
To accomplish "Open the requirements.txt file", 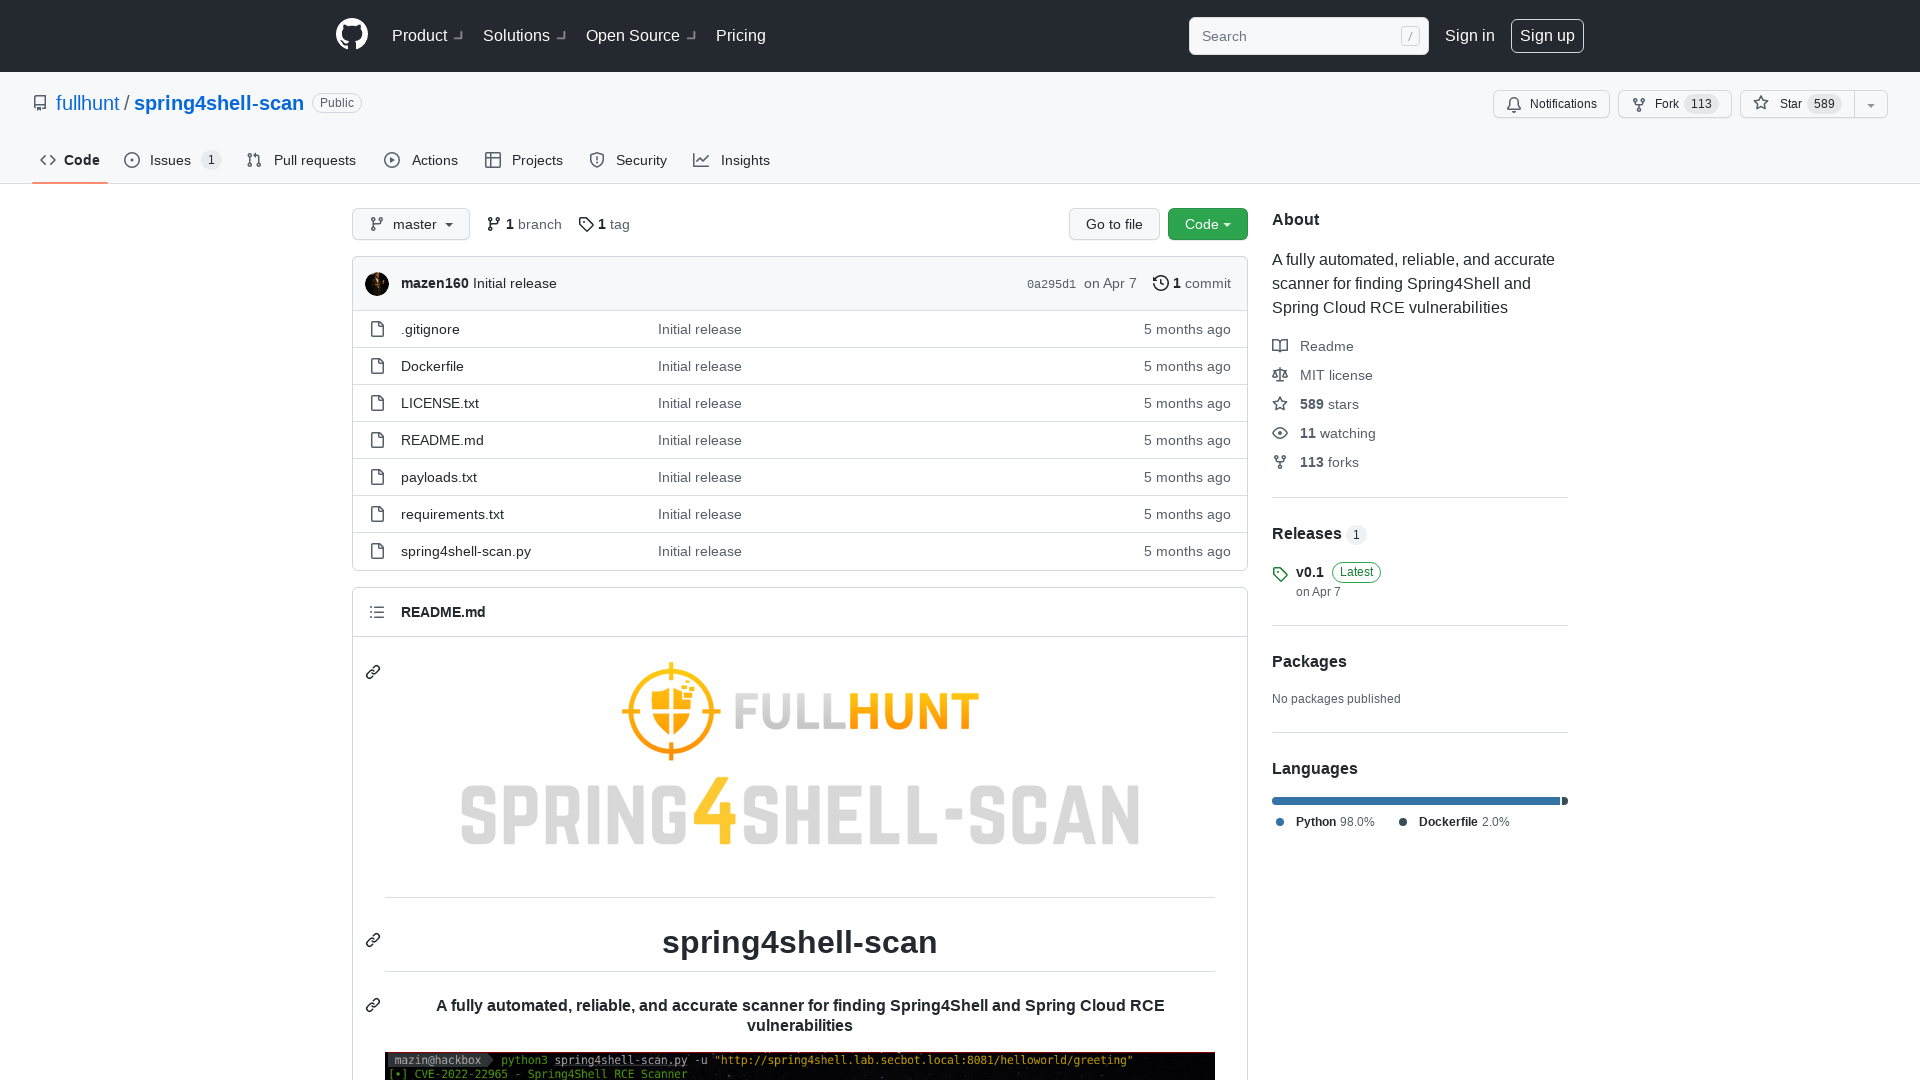I will [452, 514].
